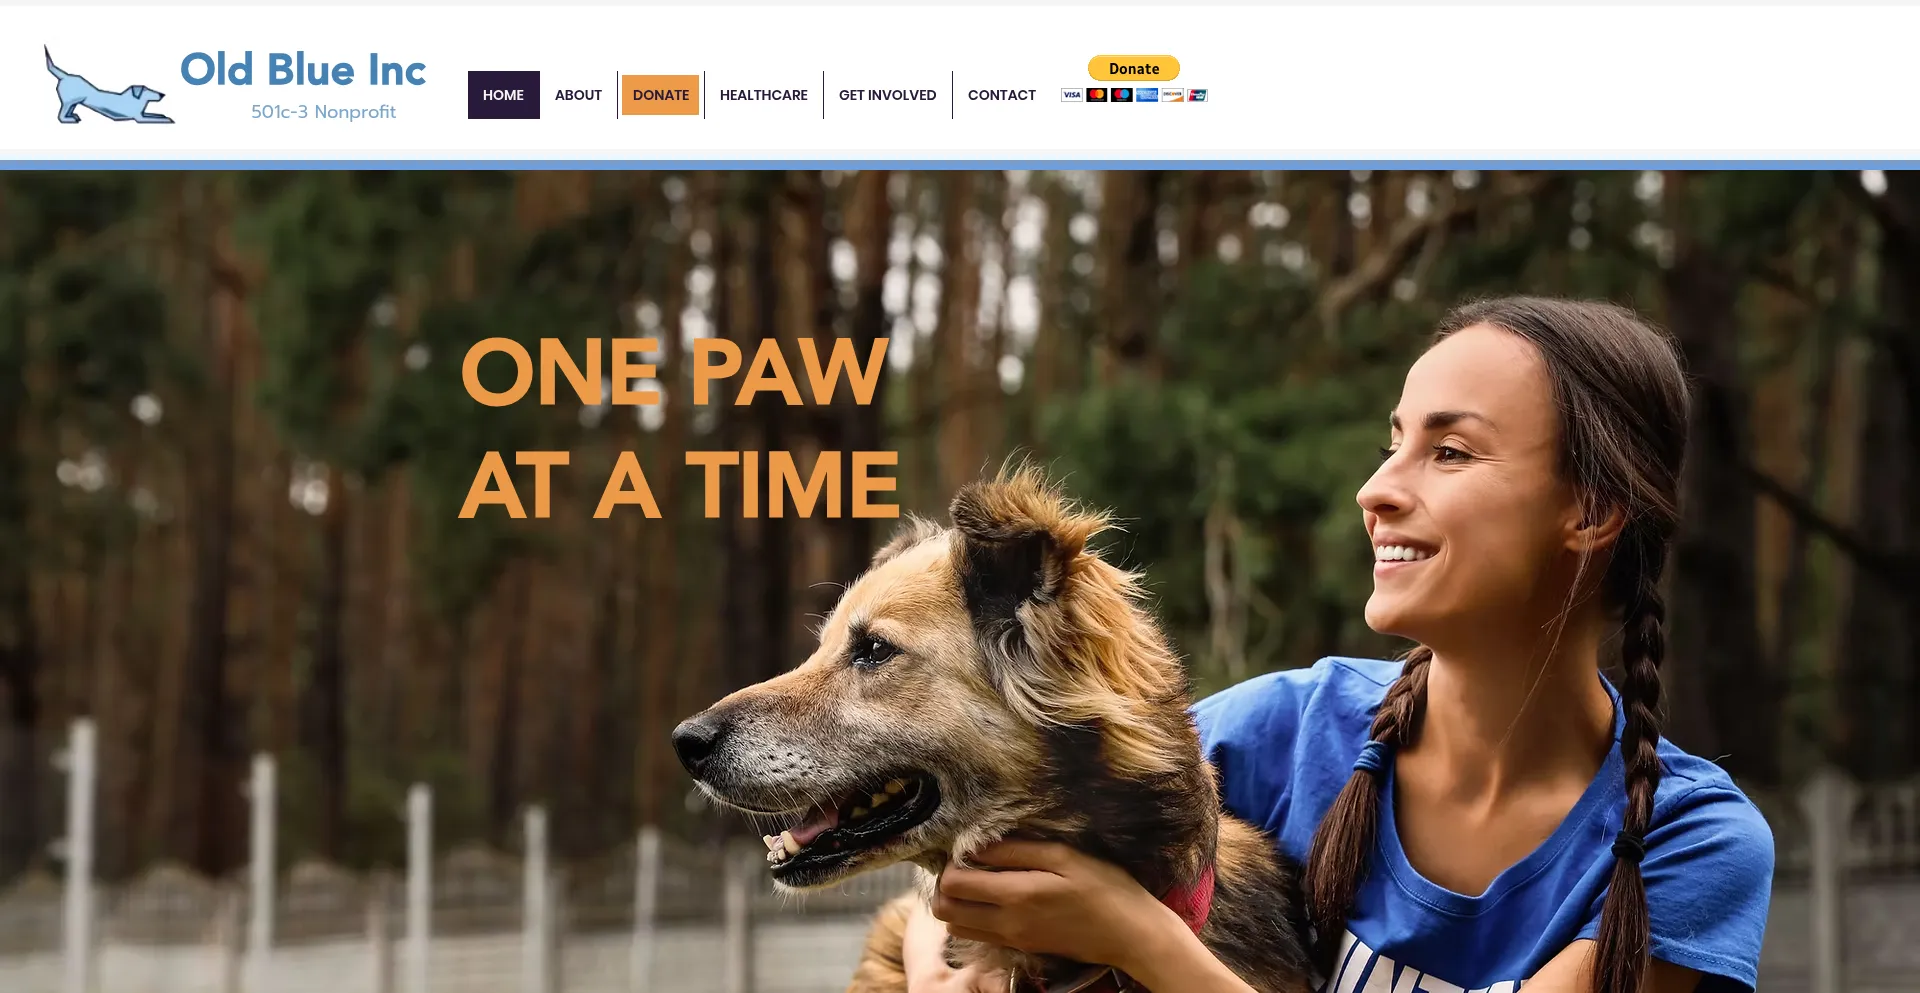
Task: Click the ONE PAW heading text
Action: (x=674, y=372)
